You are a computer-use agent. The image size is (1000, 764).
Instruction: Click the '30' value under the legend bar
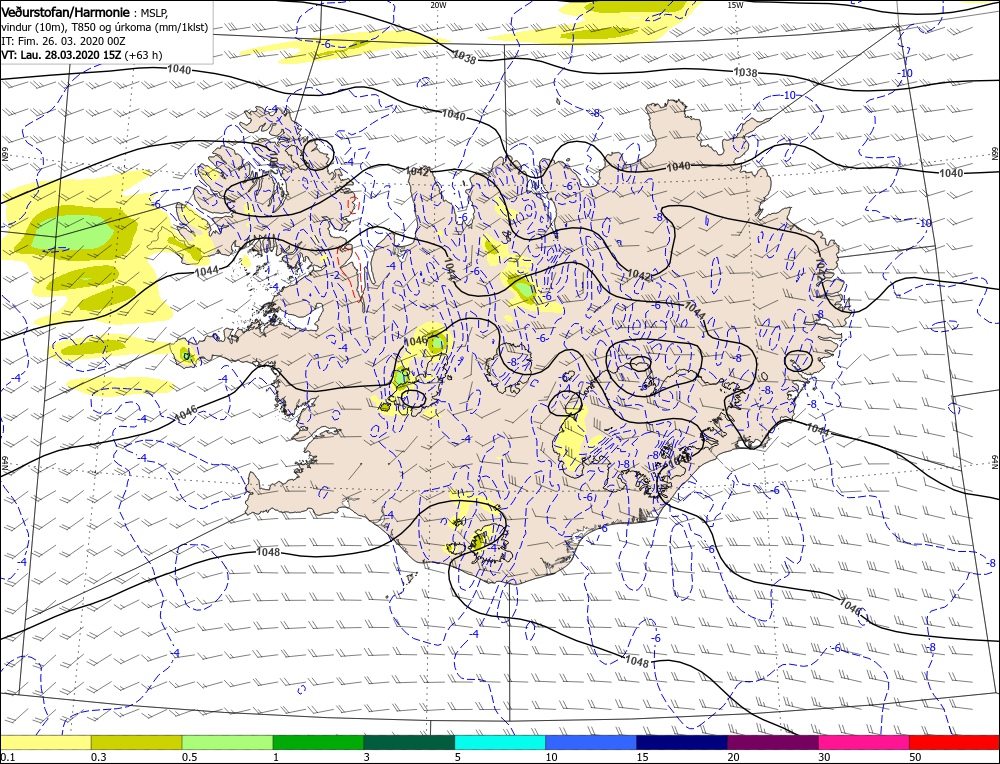click(x=825, y=757)
